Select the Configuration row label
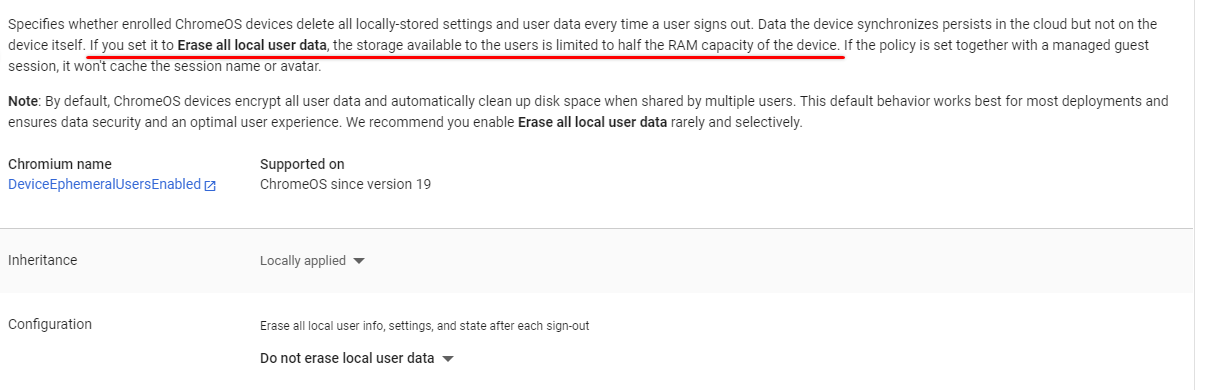This screenshot has width=1213, height=390. [x=50, y=324]
